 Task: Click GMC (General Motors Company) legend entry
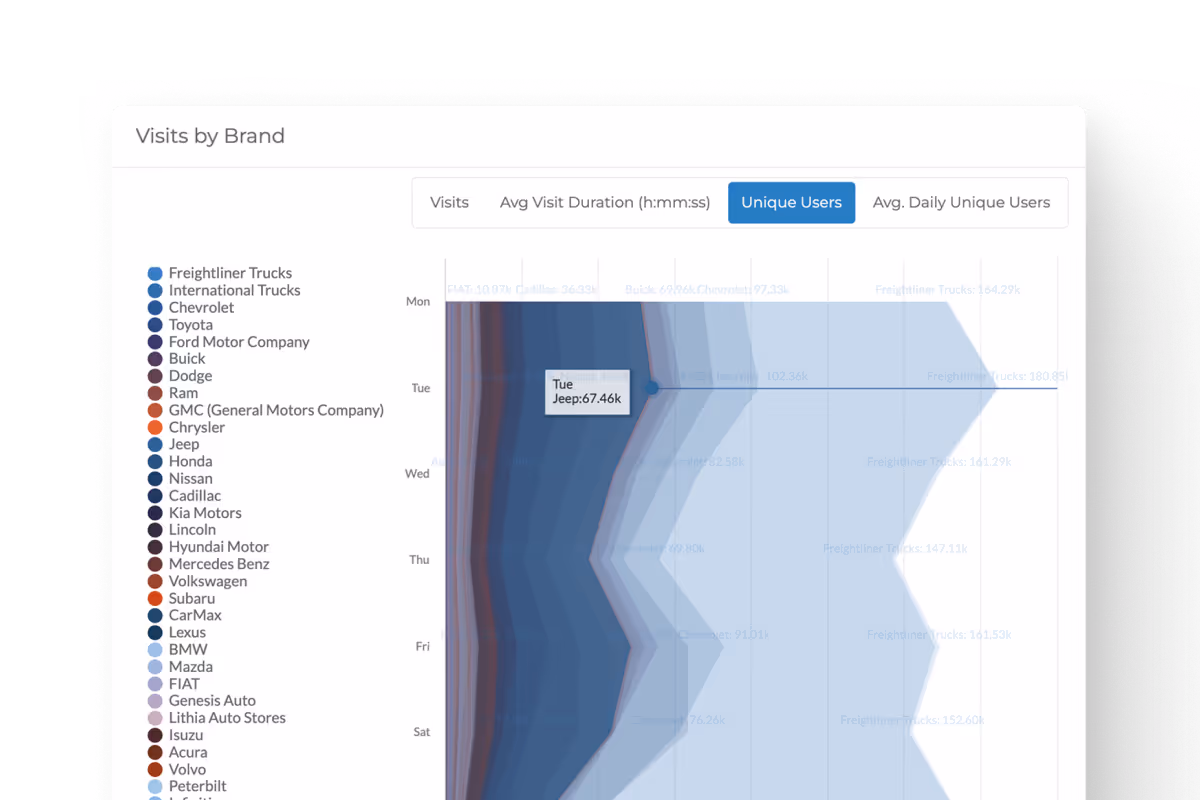pos(266,410)
